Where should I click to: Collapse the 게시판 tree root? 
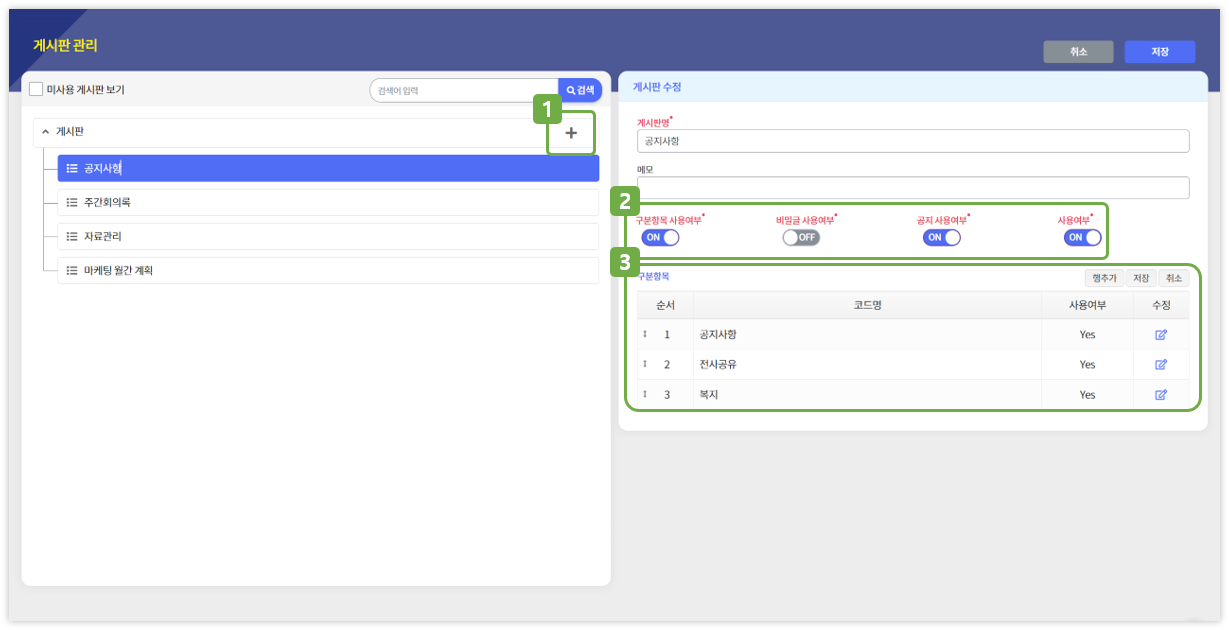pyautogui.click(x=45, y=131)
